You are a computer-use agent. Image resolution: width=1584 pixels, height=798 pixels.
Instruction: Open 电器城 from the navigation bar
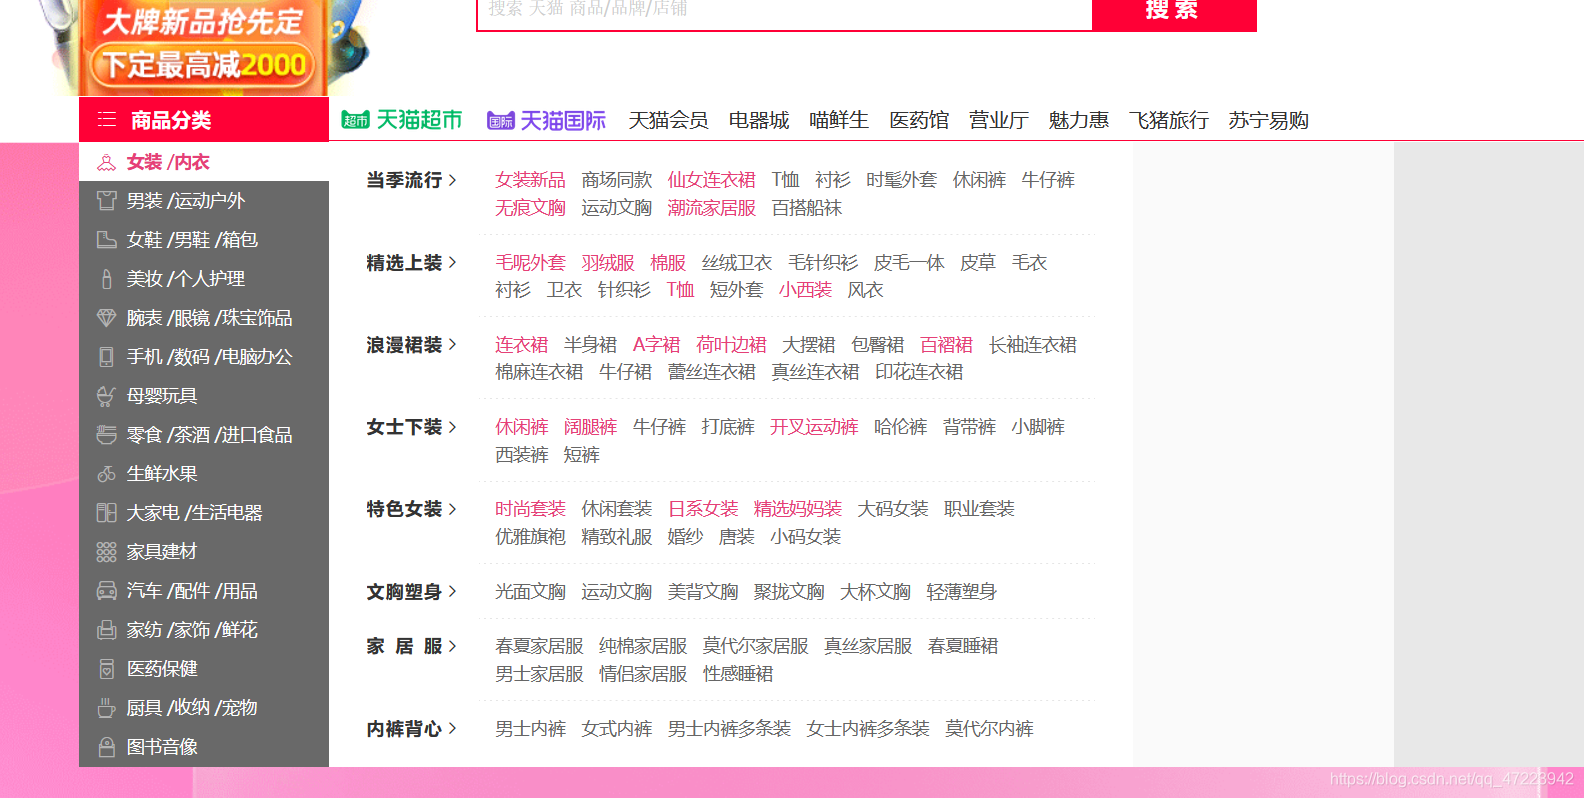759,121
